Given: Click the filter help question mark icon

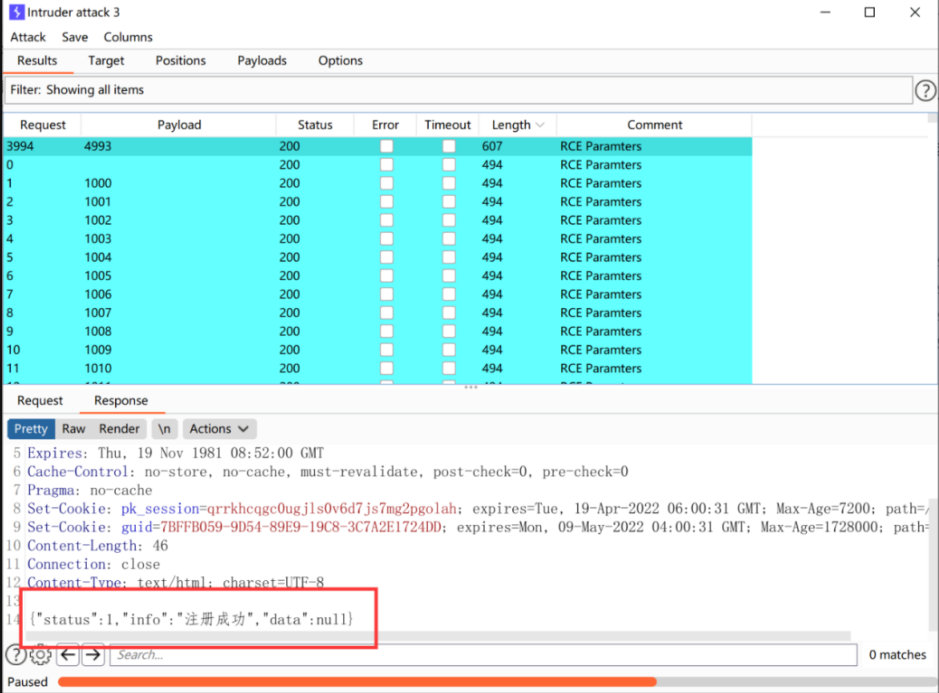Looking at the screenshot, I should (925, 90).
